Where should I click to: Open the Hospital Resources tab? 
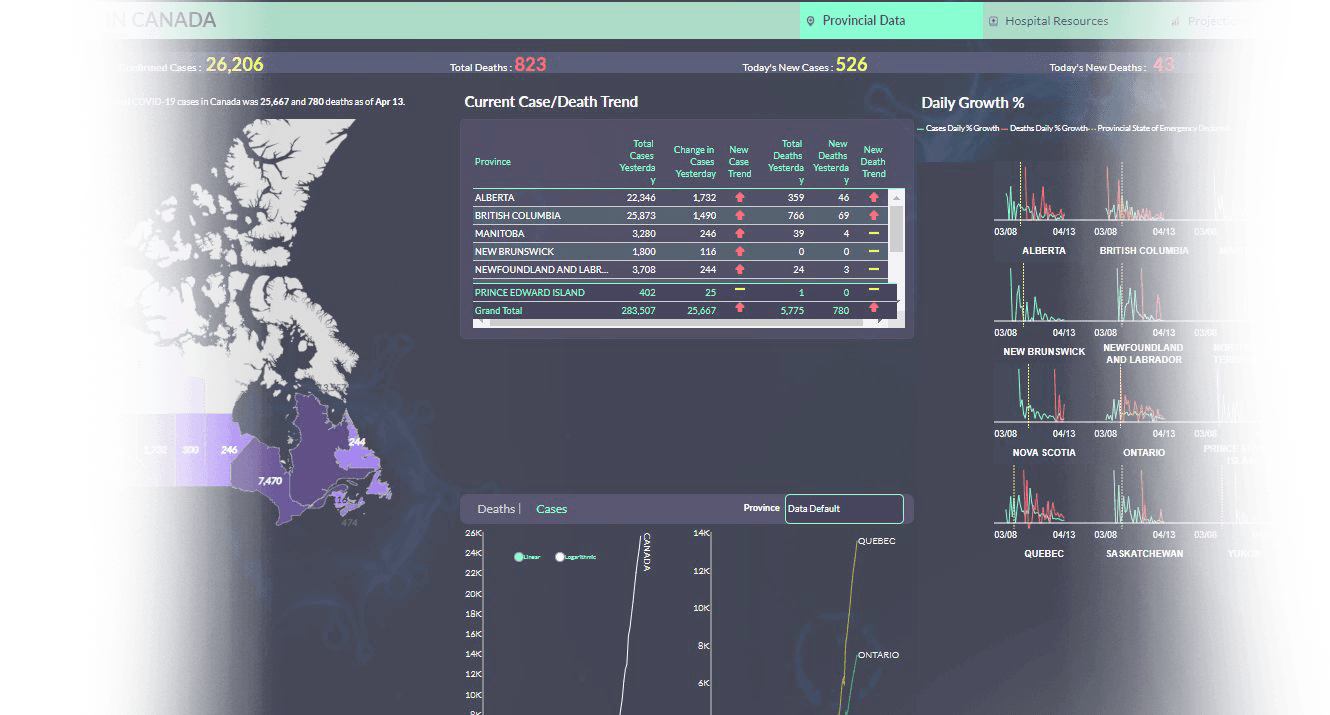click(x=1056, y=21)
